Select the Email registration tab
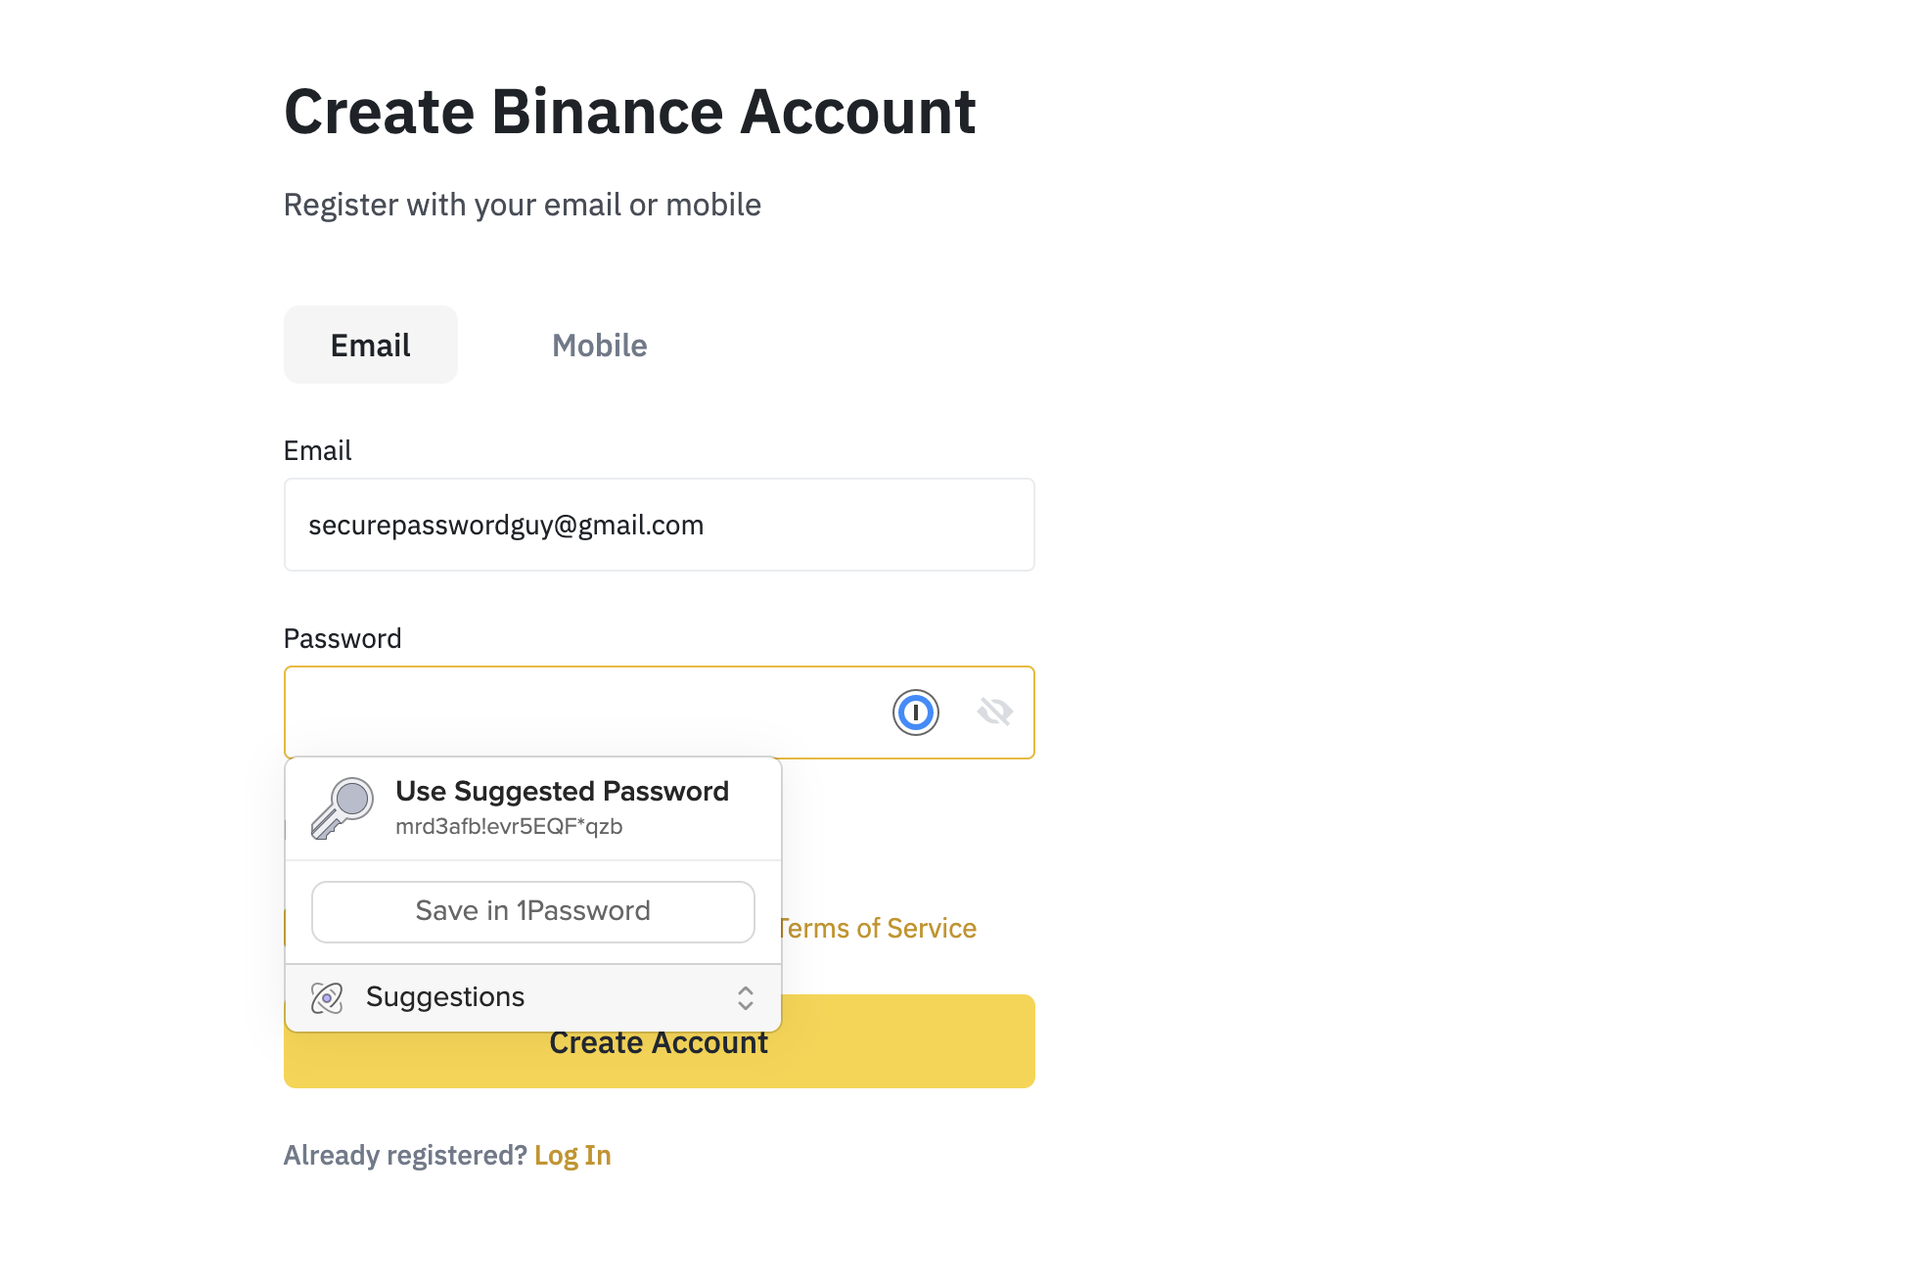 pos(369,344)
